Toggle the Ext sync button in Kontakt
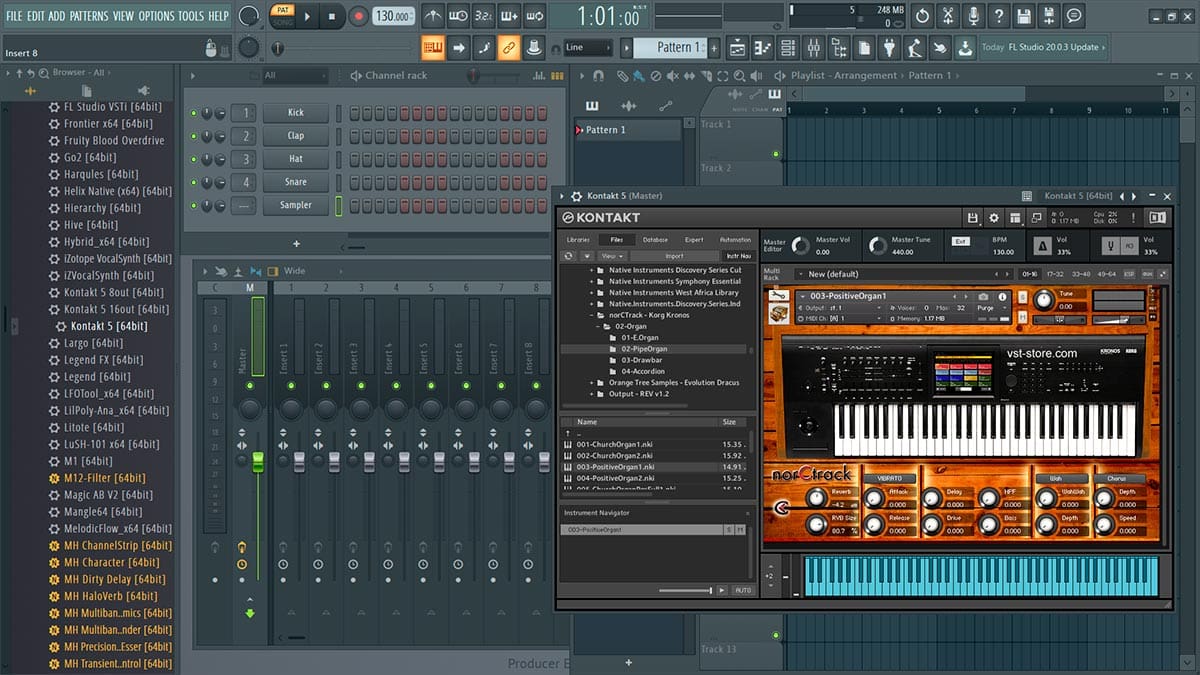 point(960,241)
